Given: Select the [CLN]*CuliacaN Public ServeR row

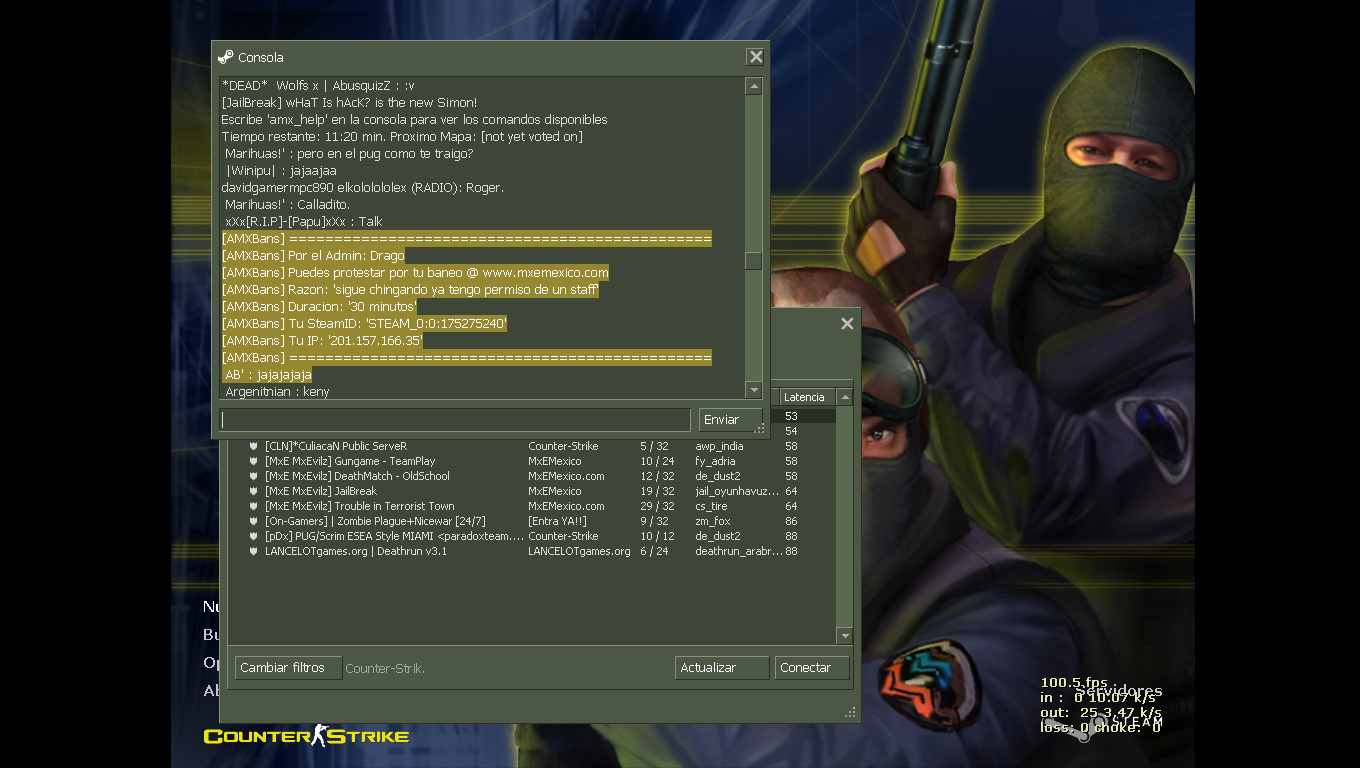Looking at the screenshot, I should [532, 446].
